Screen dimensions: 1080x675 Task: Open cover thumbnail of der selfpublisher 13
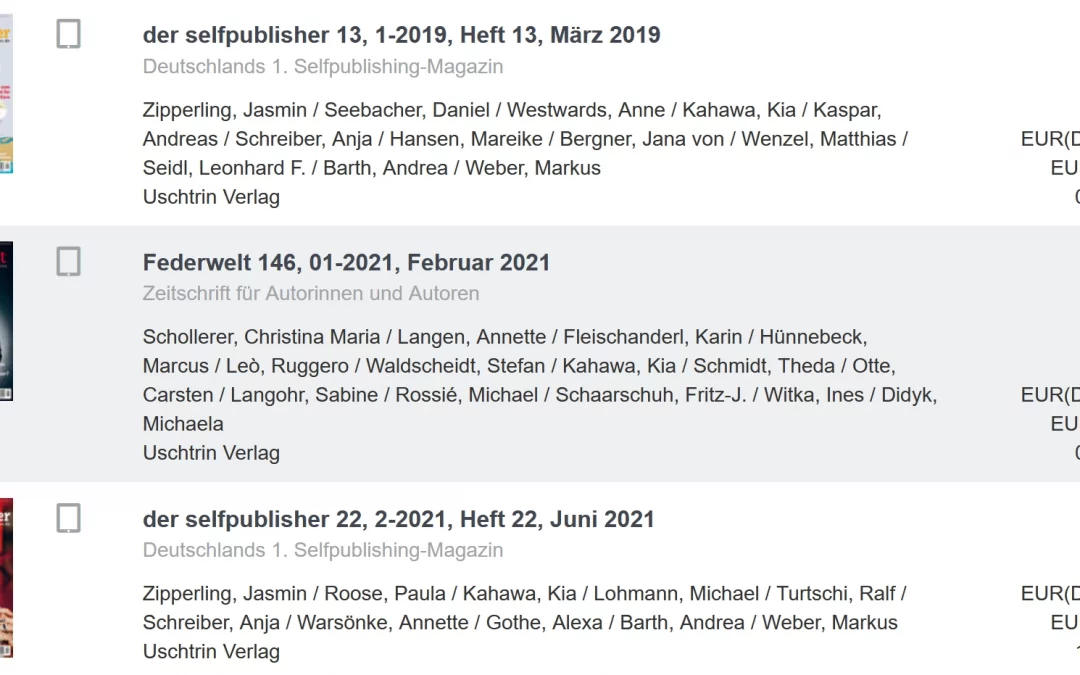[6, 95]
